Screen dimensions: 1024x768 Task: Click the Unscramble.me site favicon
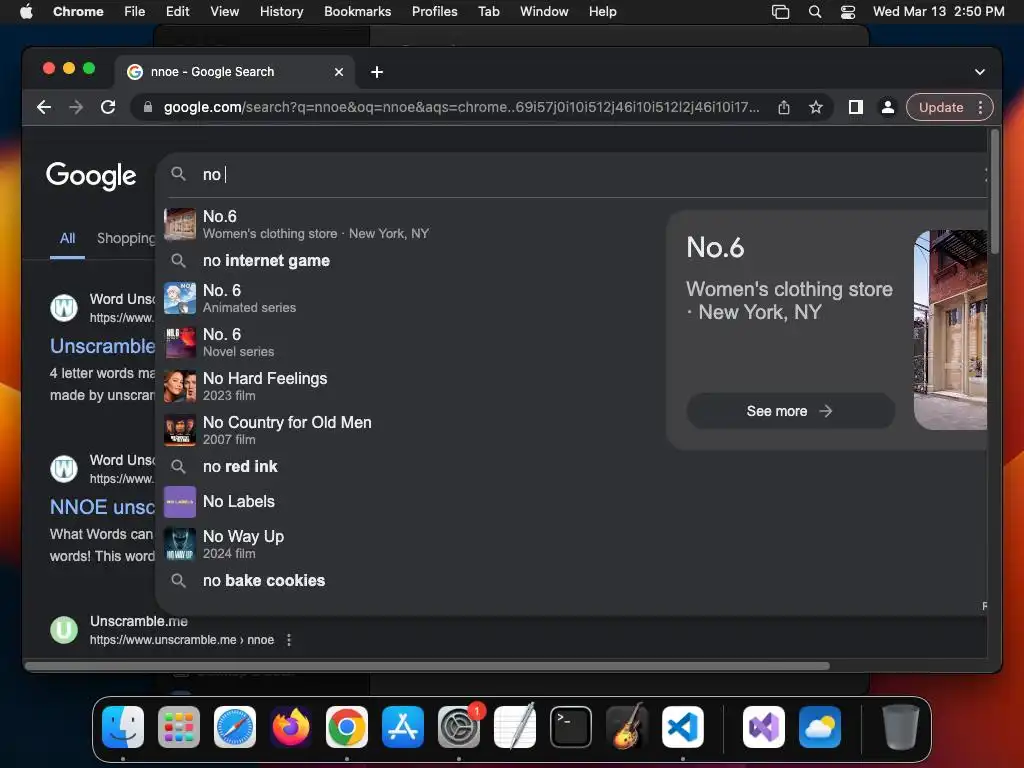pos(64,630)
